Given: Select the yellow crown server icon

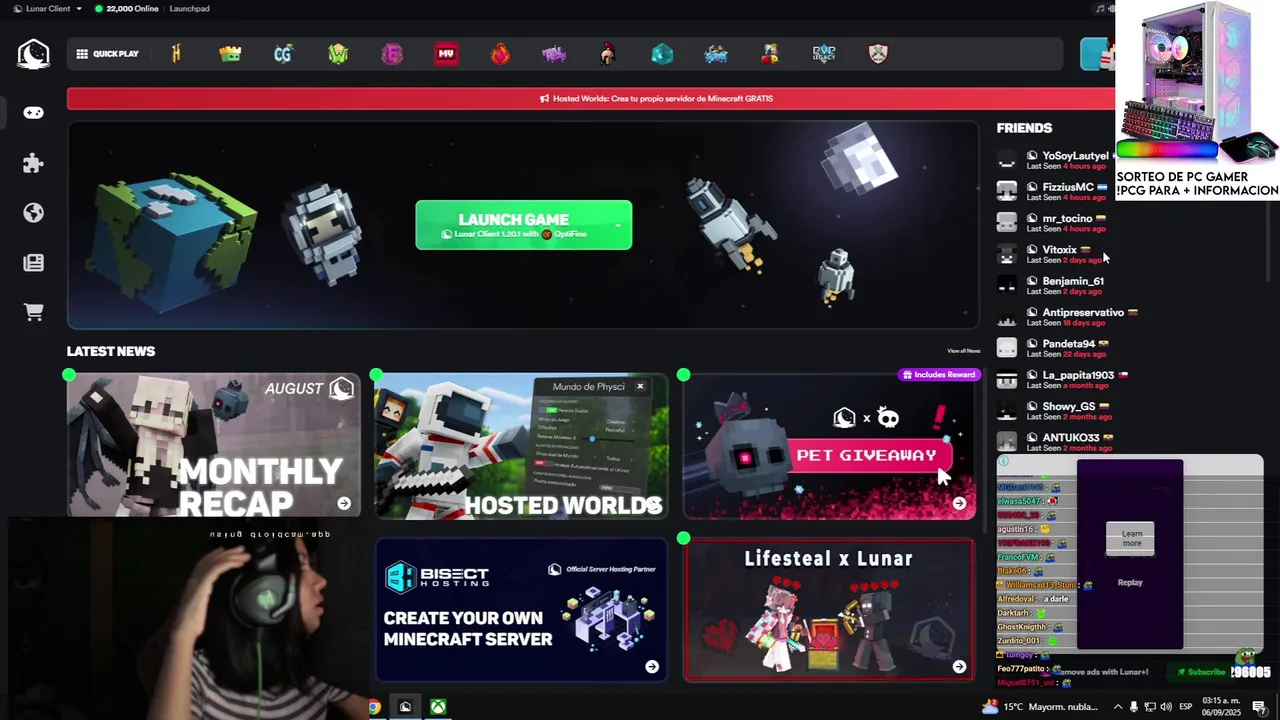Looking at the screenshot, I should [x=230, y=54].
